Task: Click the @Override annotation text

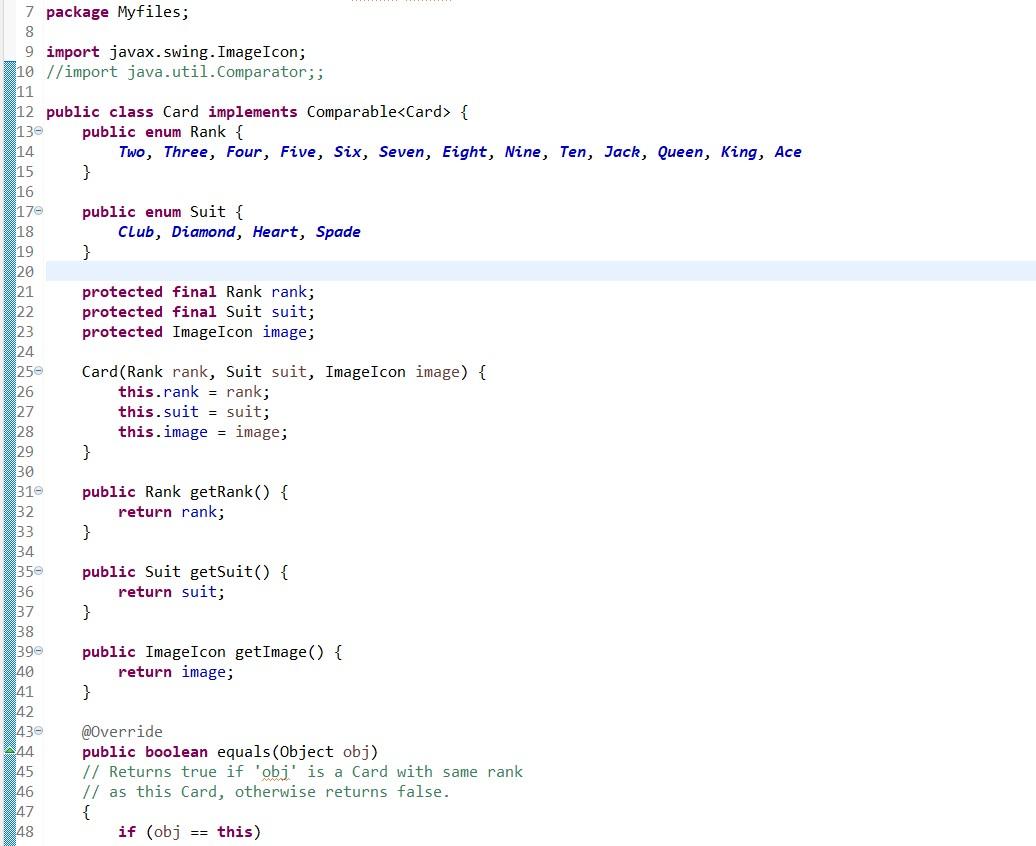Action: click(121, 731)
